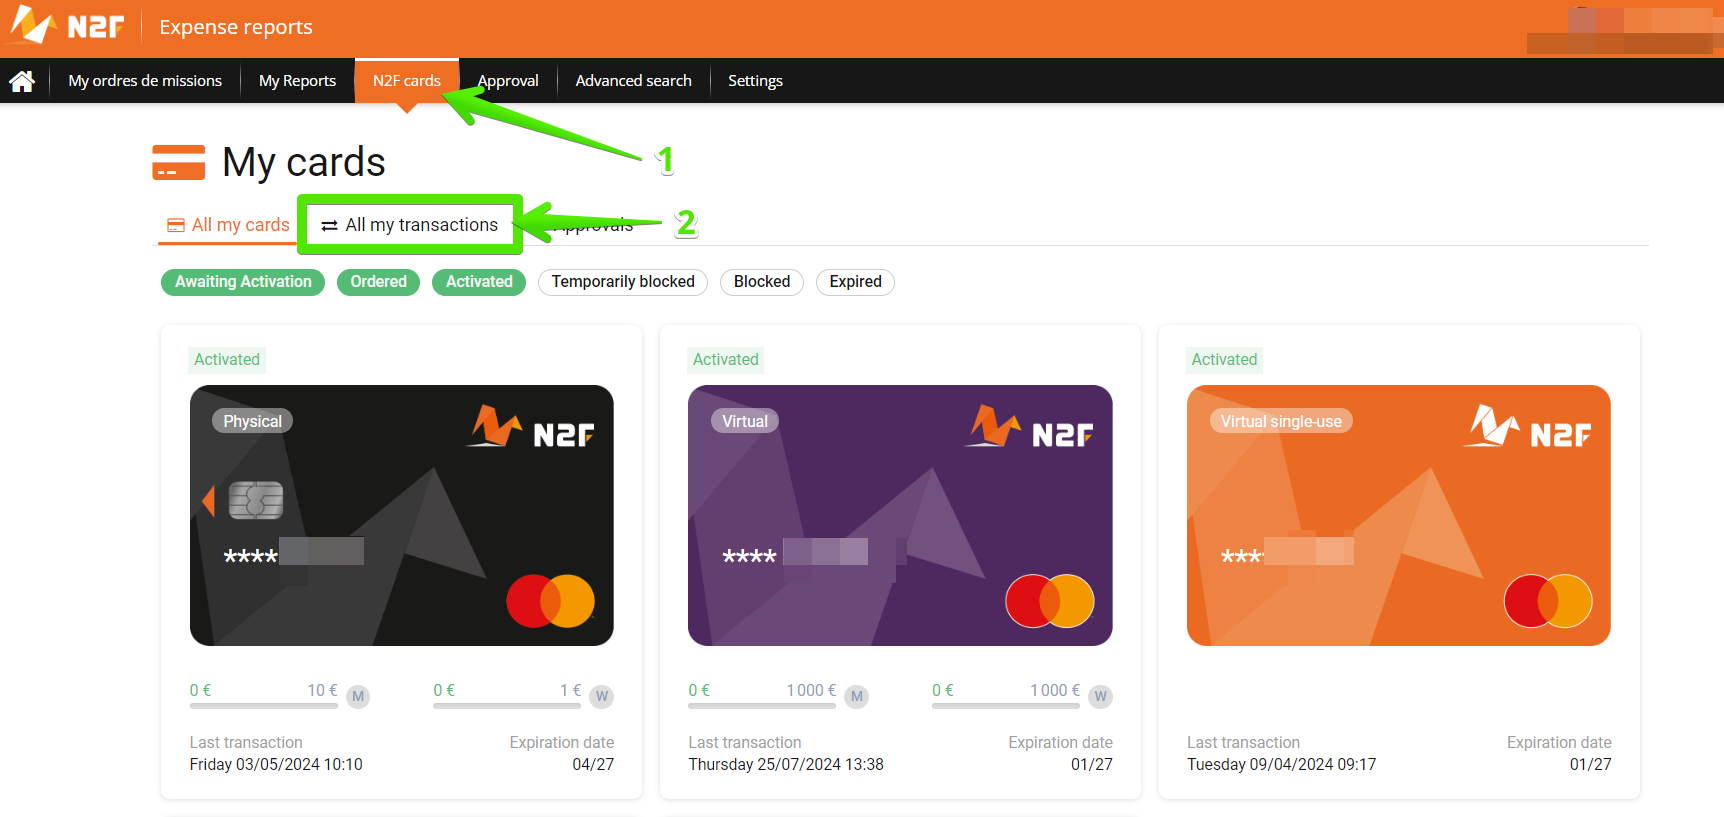
Task: Click the M badge beside the 10 € limit
Action: click(x=358, y=696)
